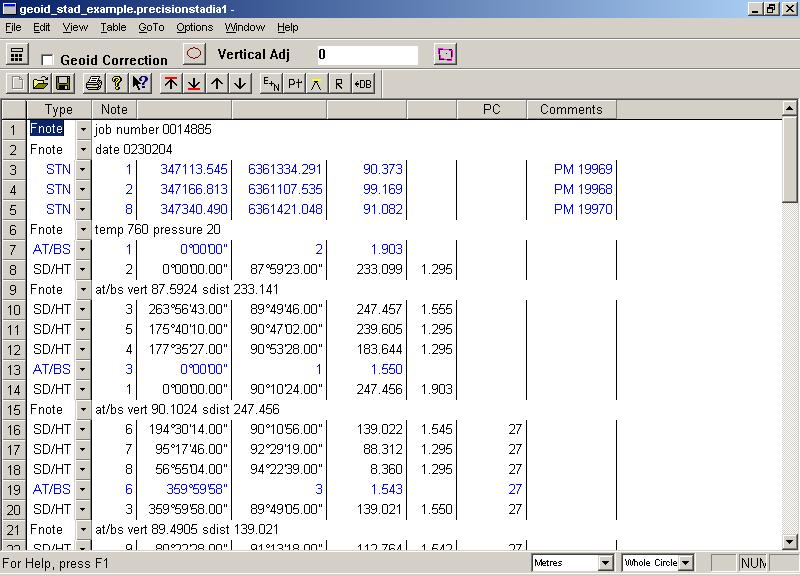Screen dimensions: 800x576
Task: Click the vertical scrollbar down arrow
Action: pyautogui.click(x=790, y=541)
